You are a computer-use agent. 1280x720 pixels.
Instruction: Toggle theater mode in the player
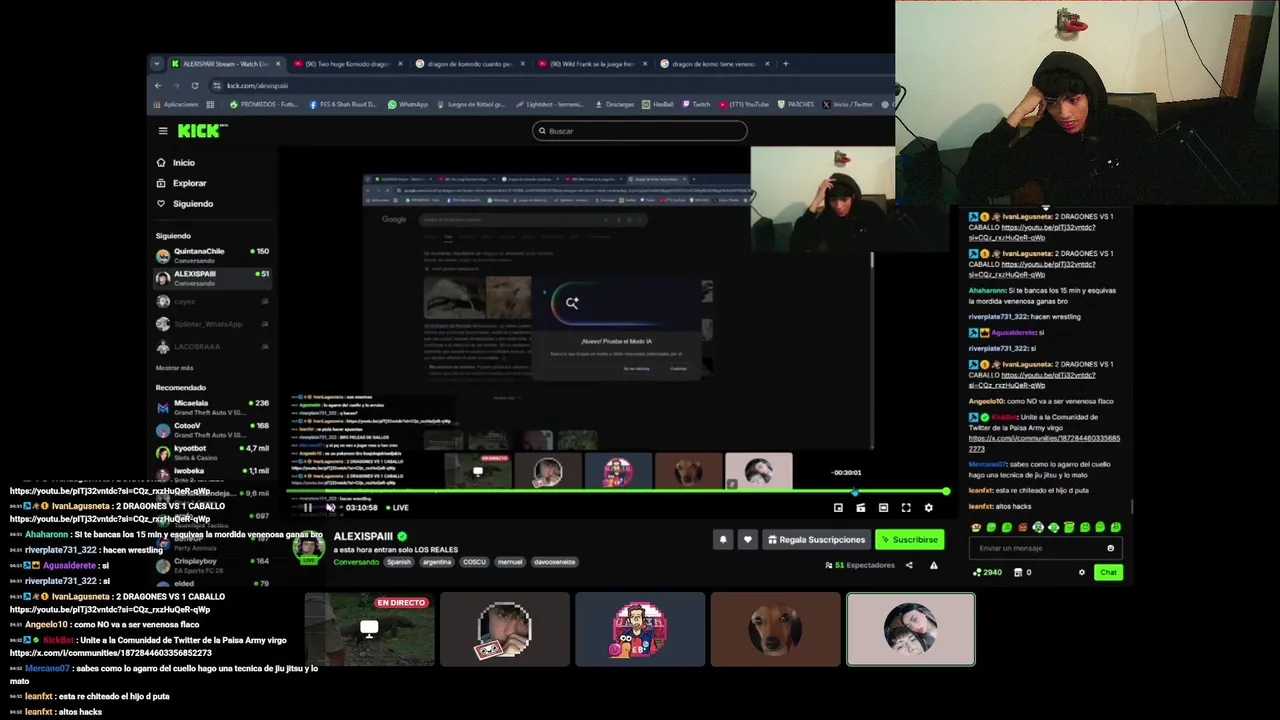pyautogui.click(x=883, y=508)
